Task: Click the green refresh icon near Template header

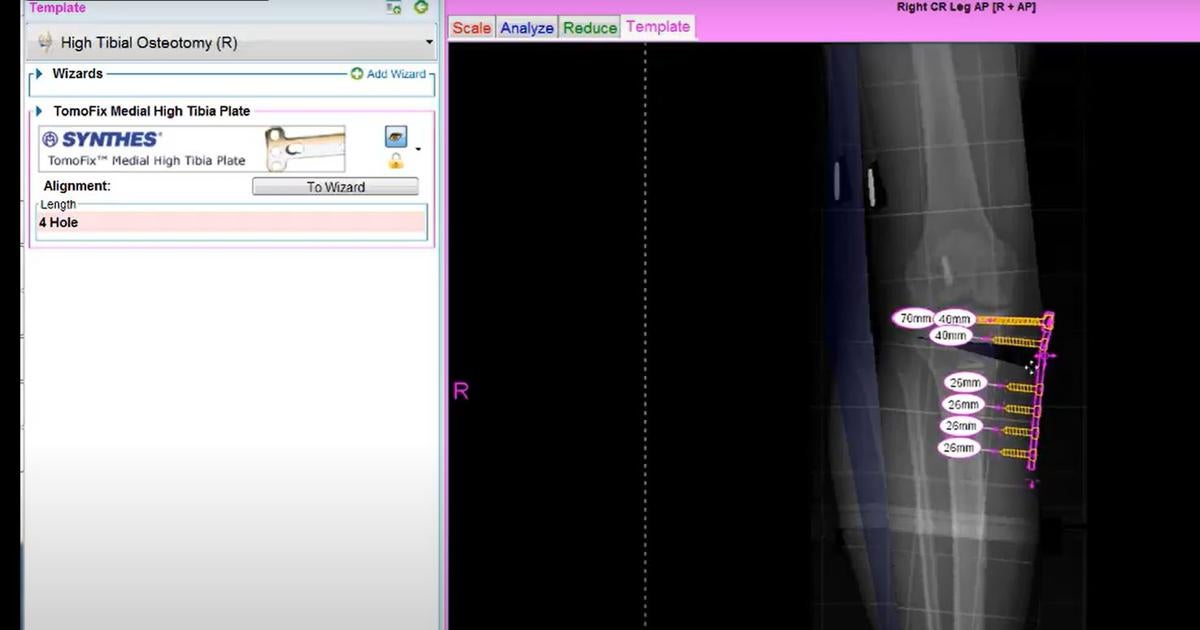Action: 421,8
